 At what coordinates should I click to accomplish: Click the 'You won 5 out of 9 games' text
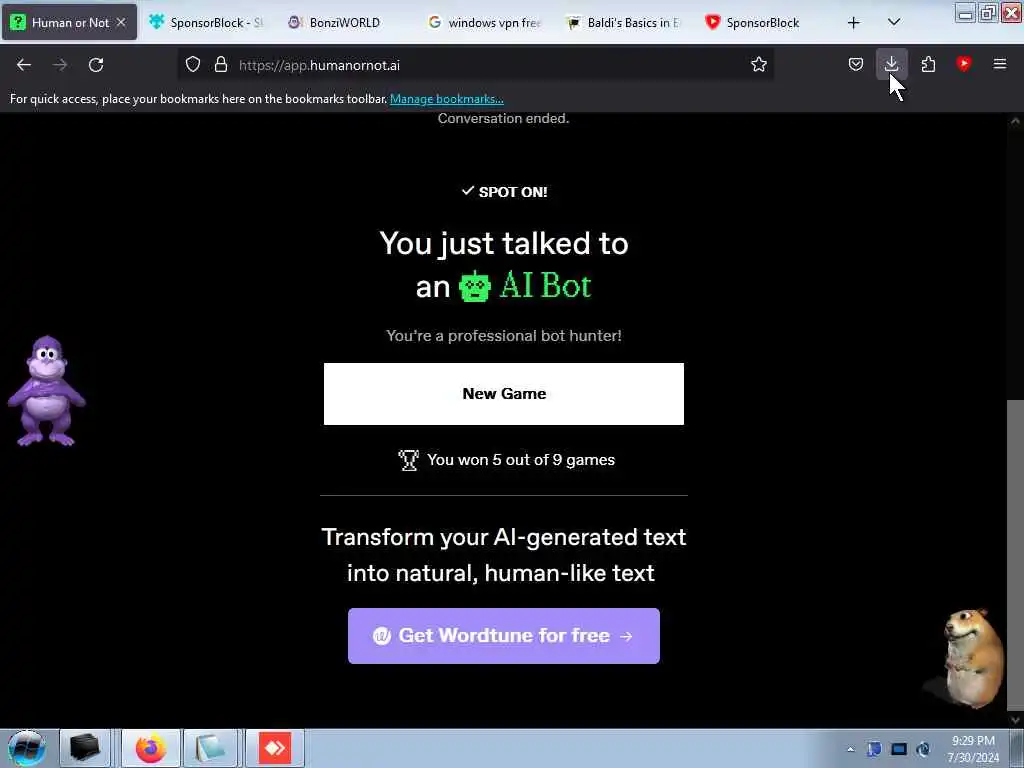pos(520,460)
